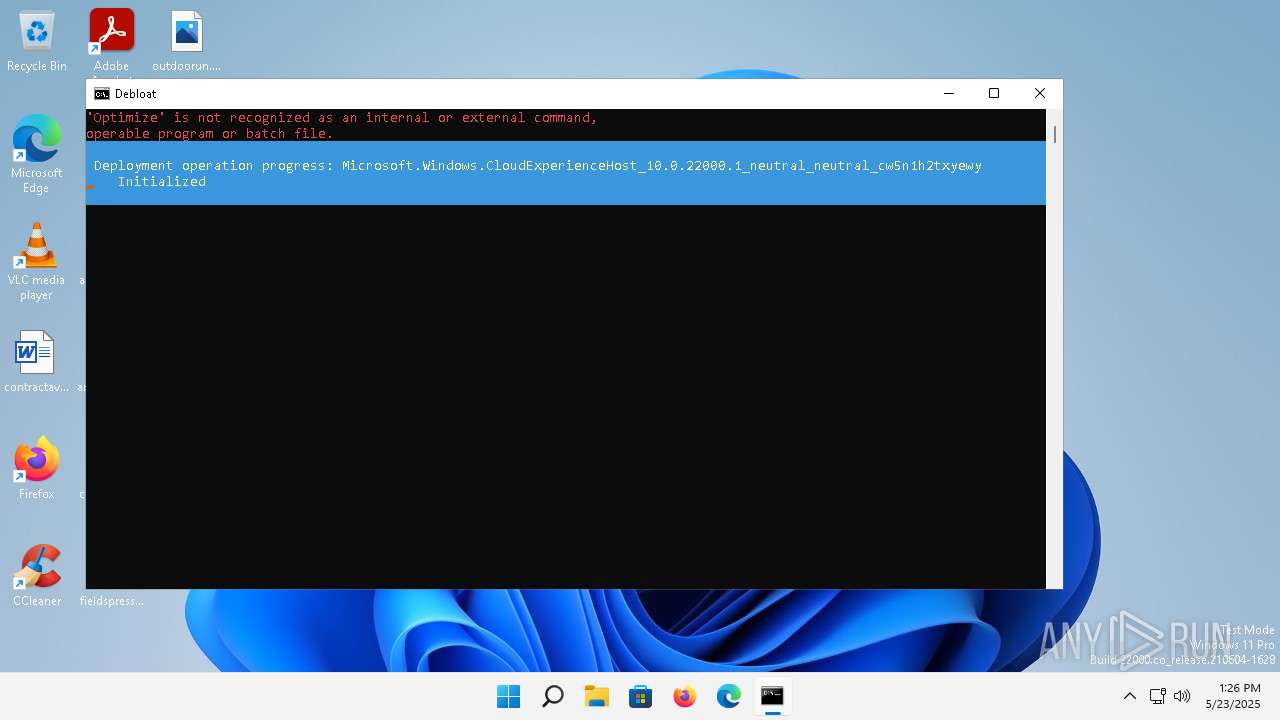Click the Debloat window title text
This screenshot has width=1280, height=720.
tap(136, 94)
